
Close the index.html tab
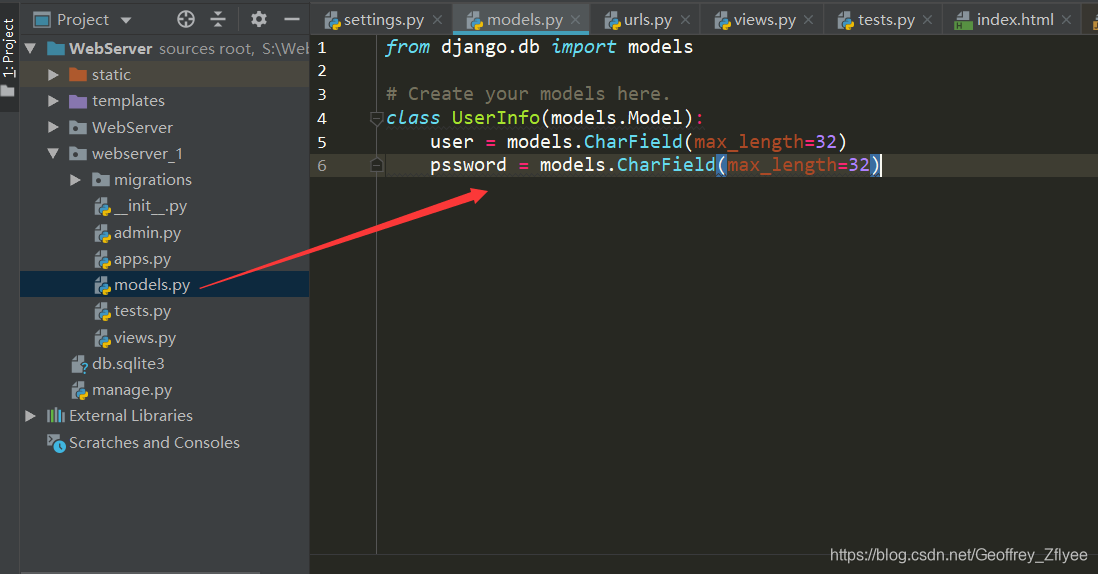[1066, 20]
